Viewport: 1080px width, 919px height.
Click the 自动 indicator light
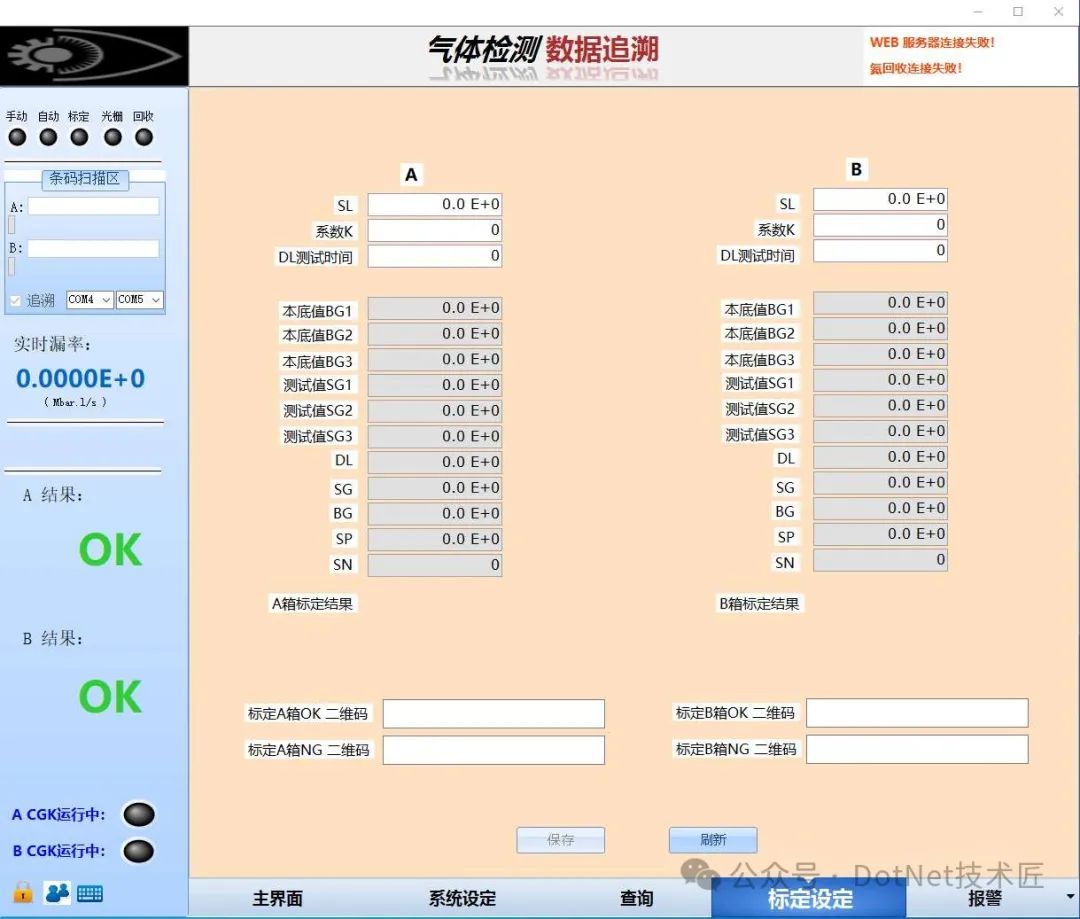tap(48, 137)
